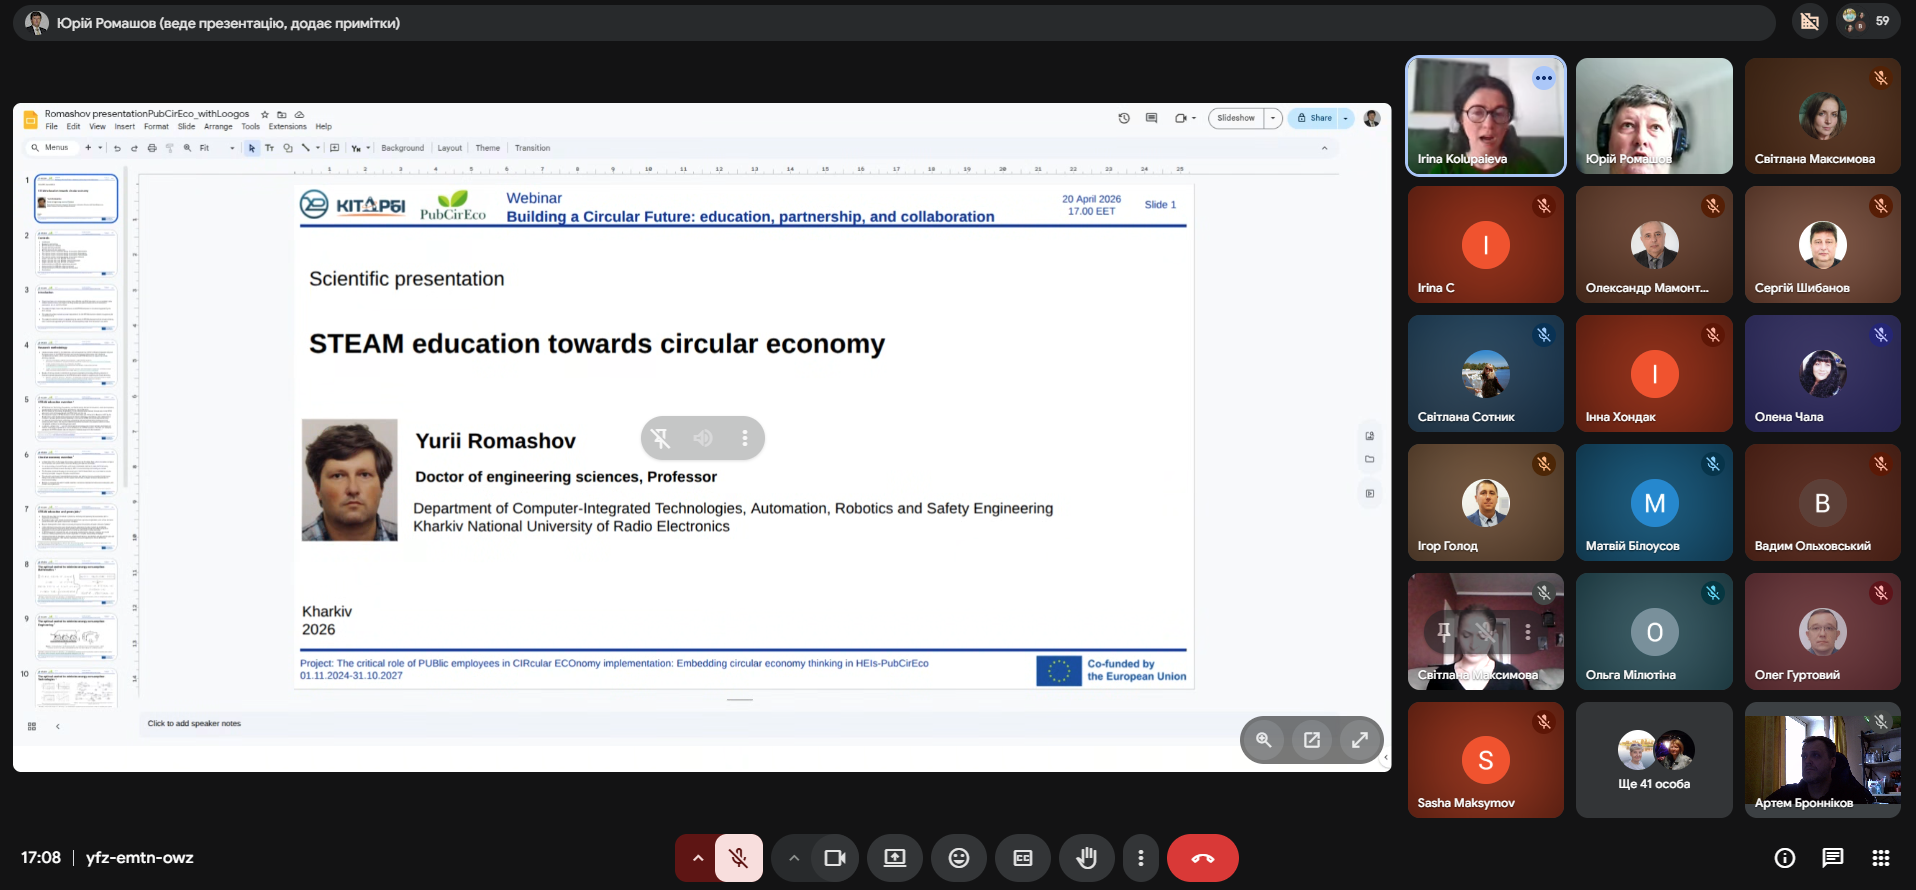The image size is (1916, 890).
Task: Toggle the camera on or off
Action: (x=835, y=858)
